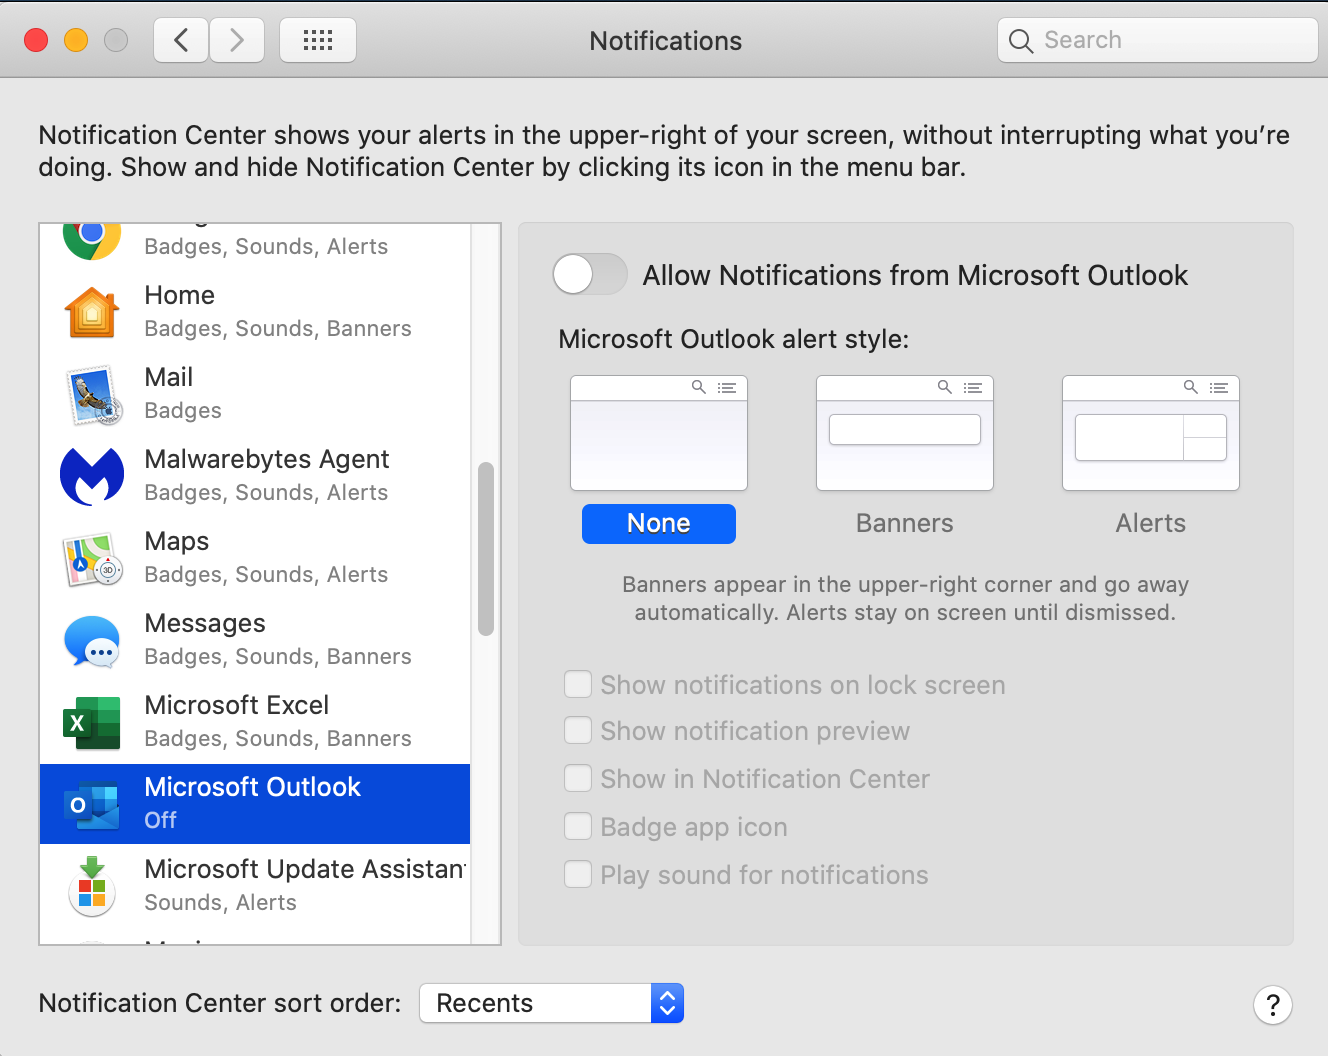Click the Mail app stamp icon

click(92, 395)
